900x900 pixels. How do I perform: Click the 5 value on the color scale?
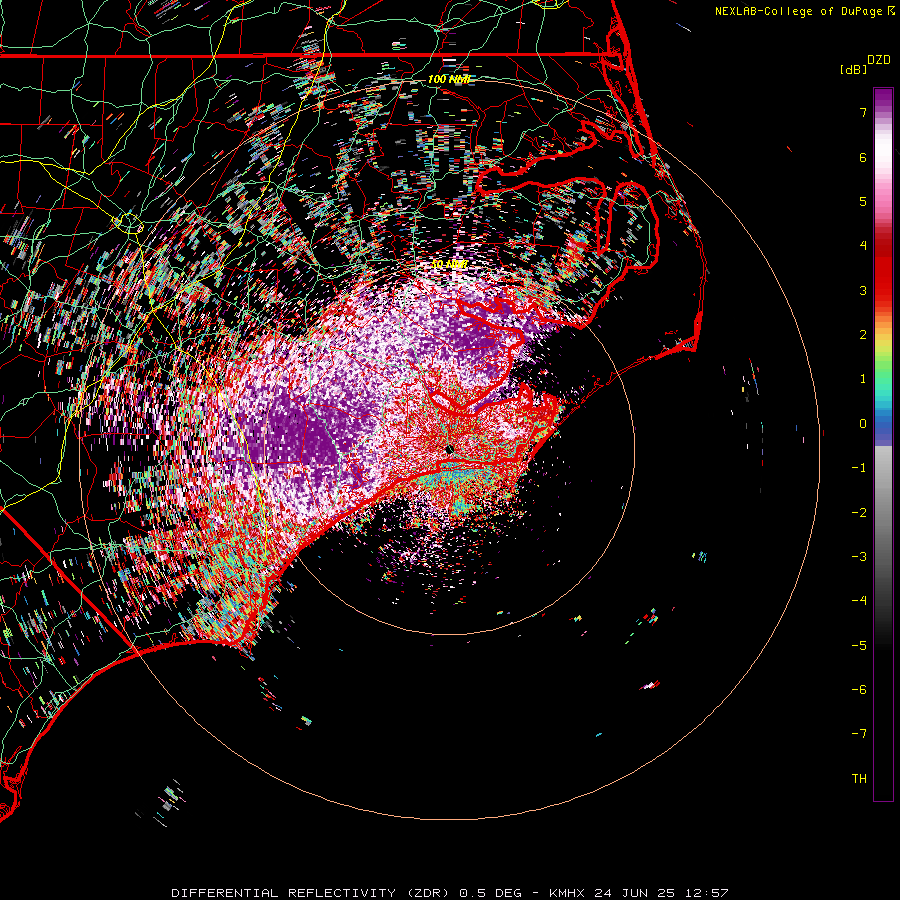pyautogui.click(x=863, y=201)
